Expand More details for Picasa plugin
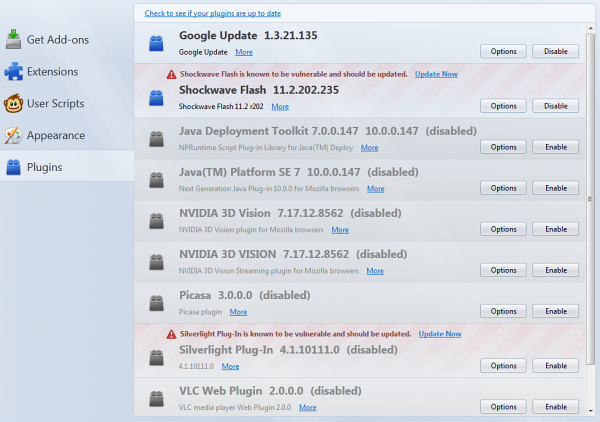600x422 pixels. coord(239,311)
